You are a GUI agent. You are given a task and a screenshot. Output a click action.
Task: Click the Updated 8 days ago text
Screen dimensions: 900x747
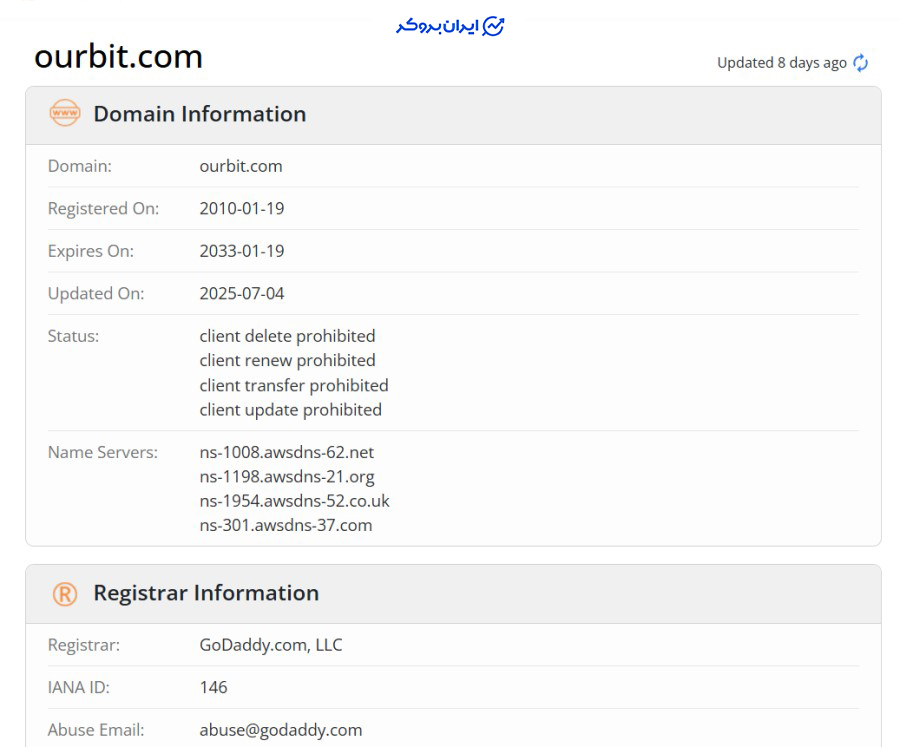tap(781, 63)
